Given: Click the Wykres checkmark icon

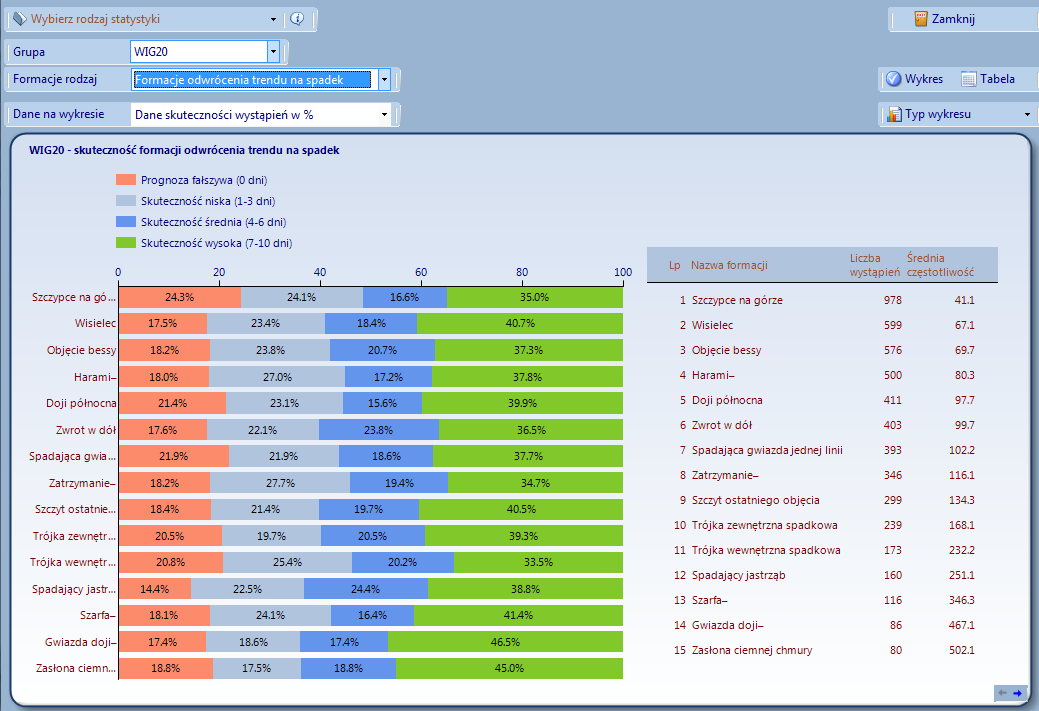Looking at the screenshot, I should 894,79.
